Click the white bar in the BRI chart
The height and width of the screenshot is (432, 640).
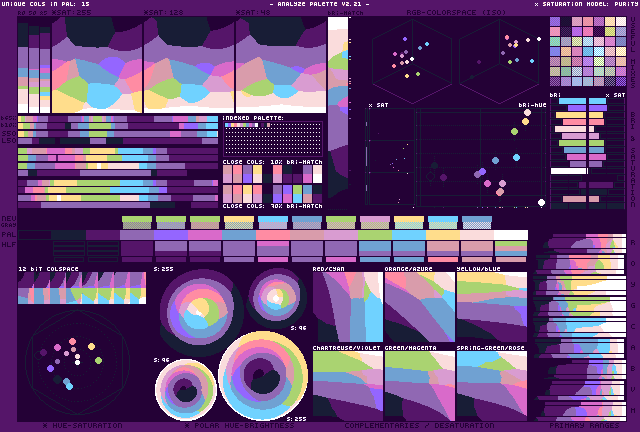[569, 171]
